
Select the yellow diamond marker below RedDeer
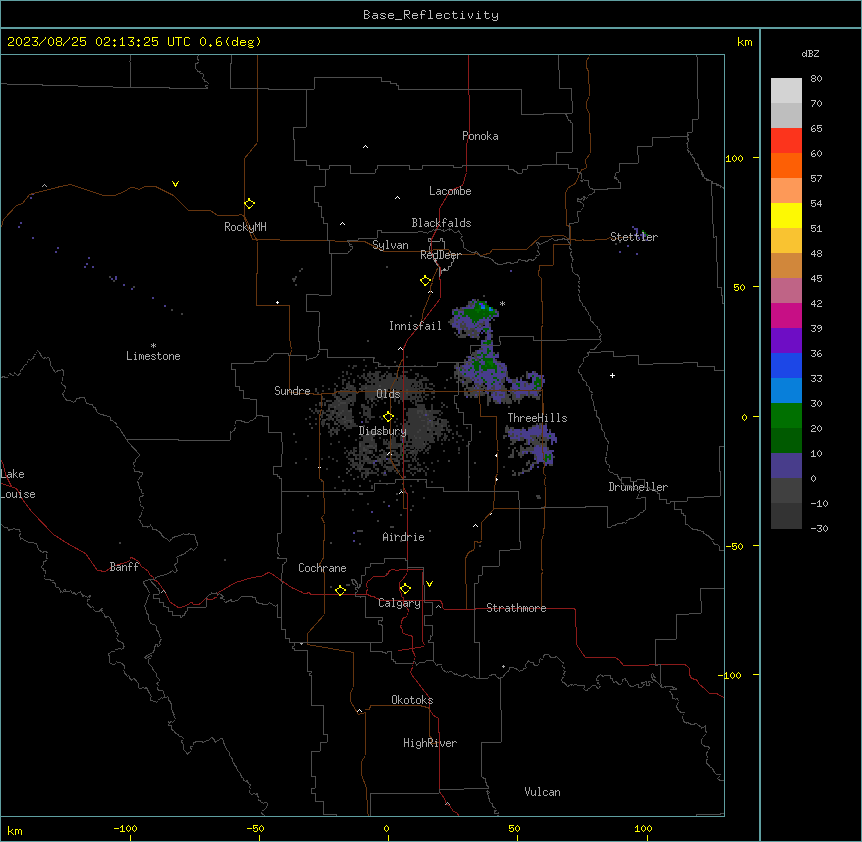425,281
